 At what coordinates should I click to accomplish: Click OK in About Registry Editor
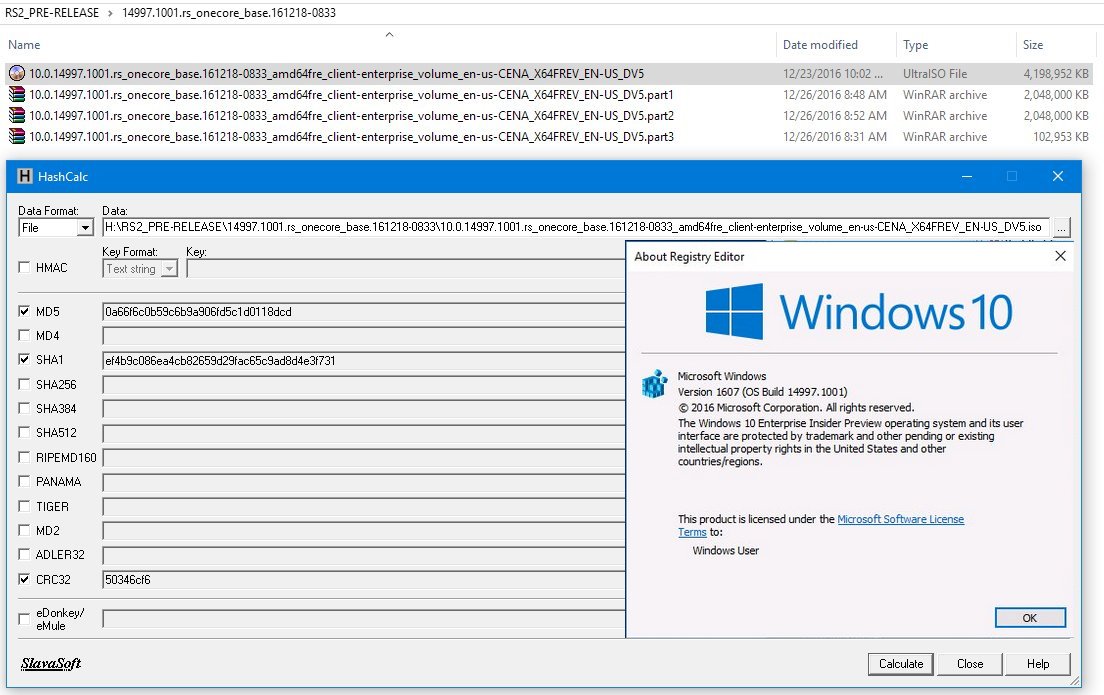point(1030,618)
